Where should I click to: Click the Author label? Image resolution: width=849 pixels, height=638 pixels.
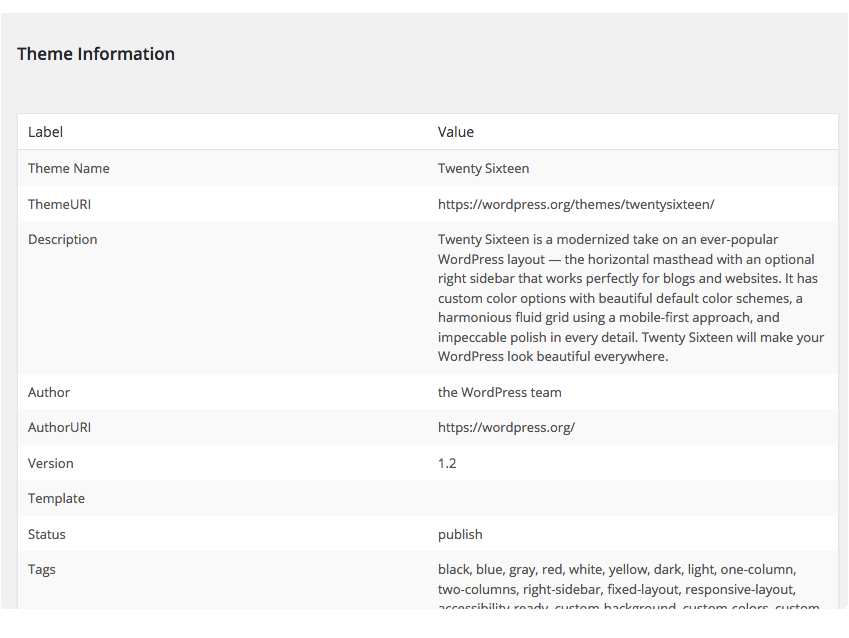(49, 392)
